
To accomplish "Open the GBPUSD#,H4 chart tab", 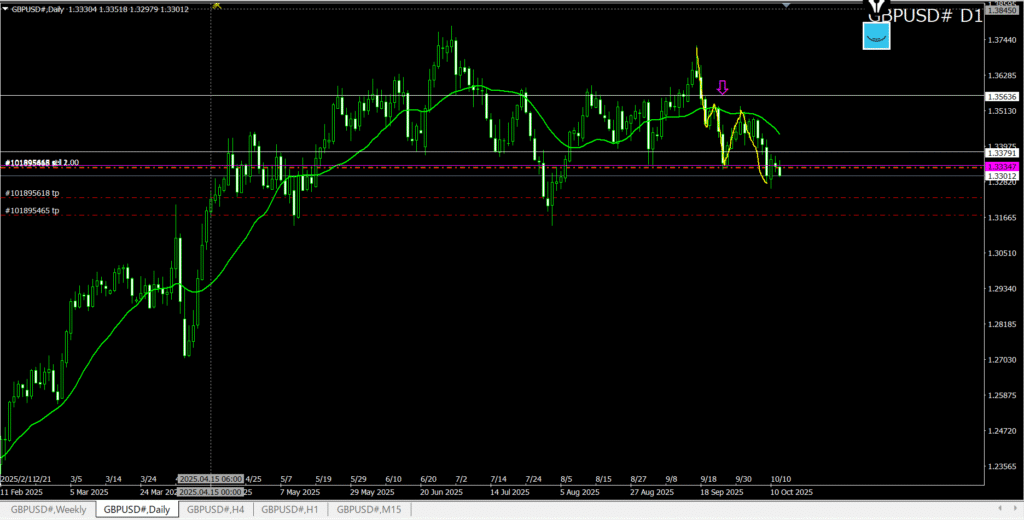I will point(215,510).
